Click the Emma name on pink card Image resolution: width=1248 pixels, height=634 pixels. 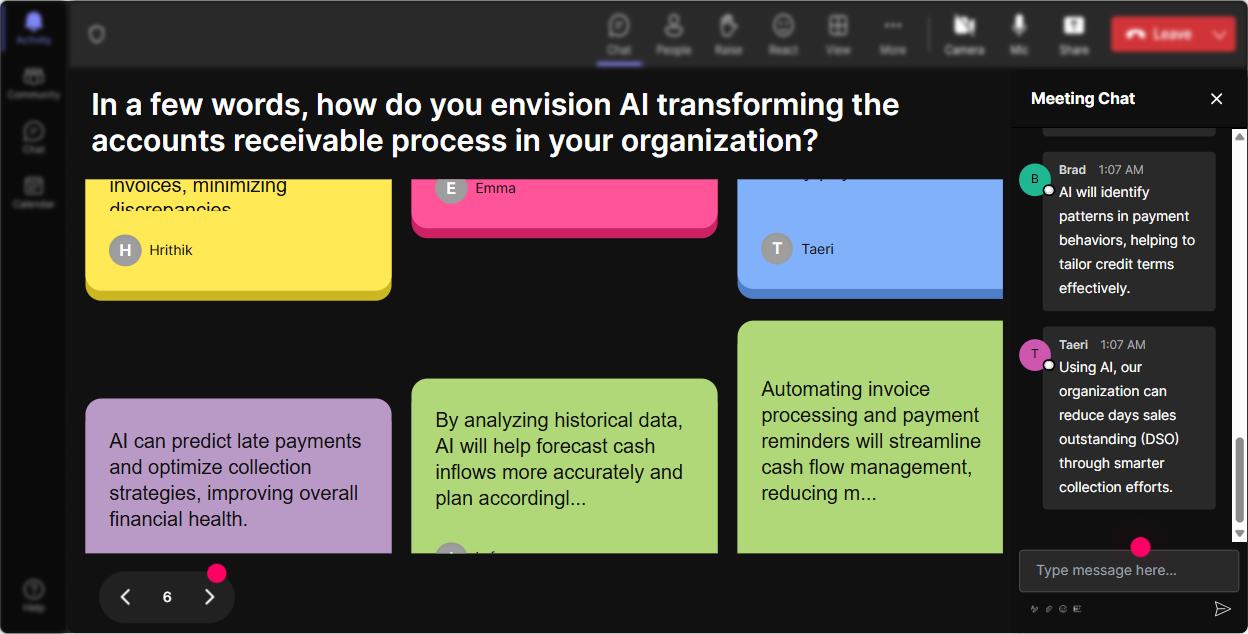click(x=495, y=188)
